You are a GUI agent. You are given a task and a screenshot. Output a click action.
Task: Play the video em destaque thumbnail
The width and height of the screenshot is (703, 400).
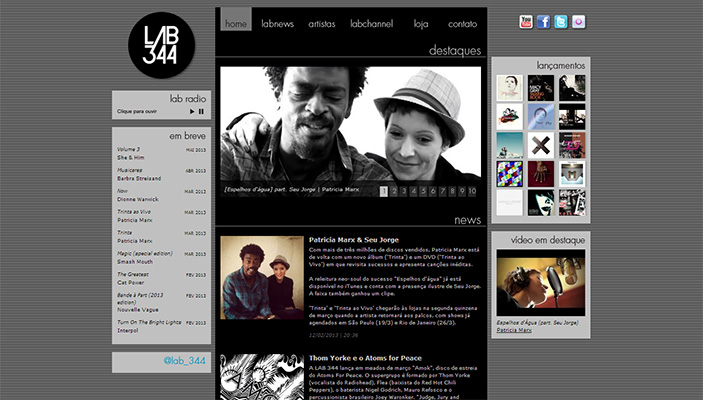pyautogui.click(x=541, y=283)
